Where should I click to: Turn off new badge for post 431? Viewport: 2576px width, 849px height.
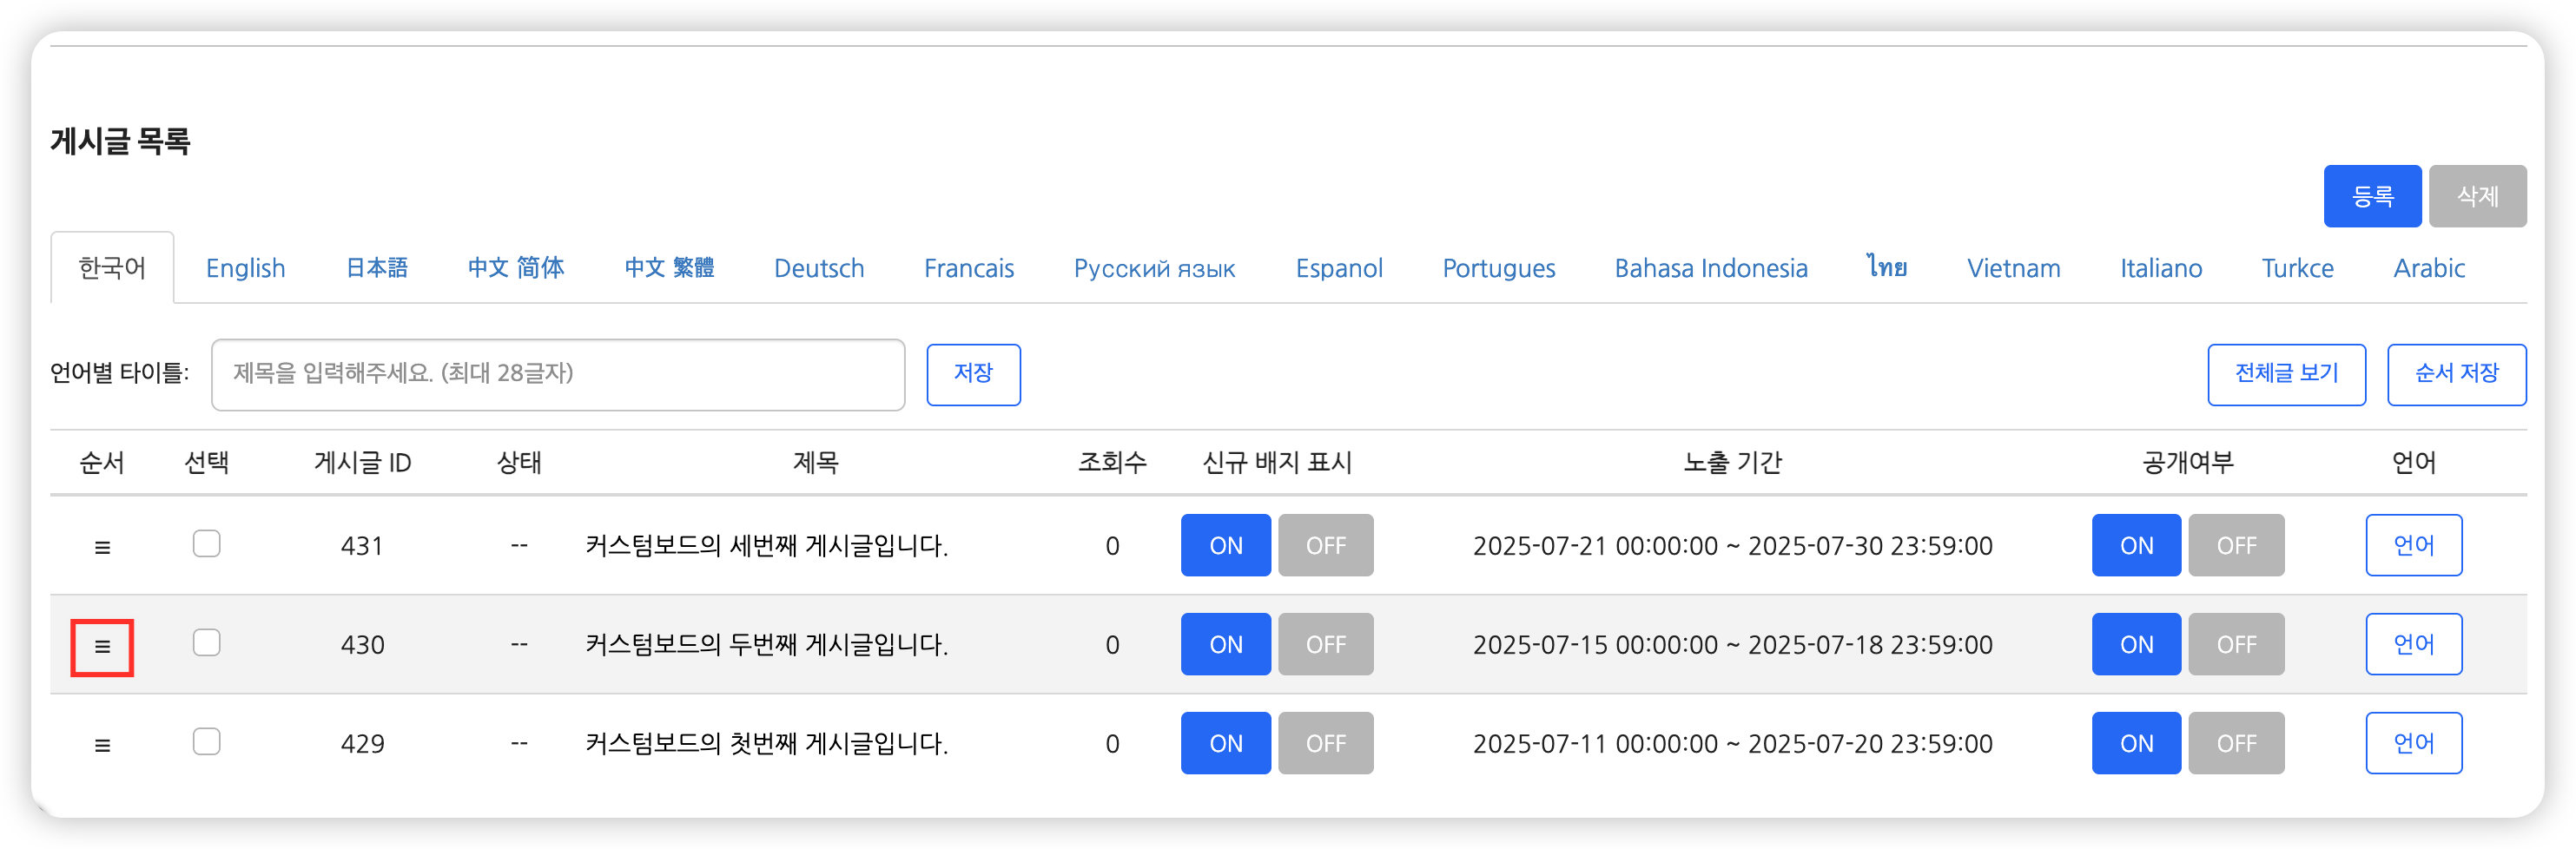(x=1325, y=546)
